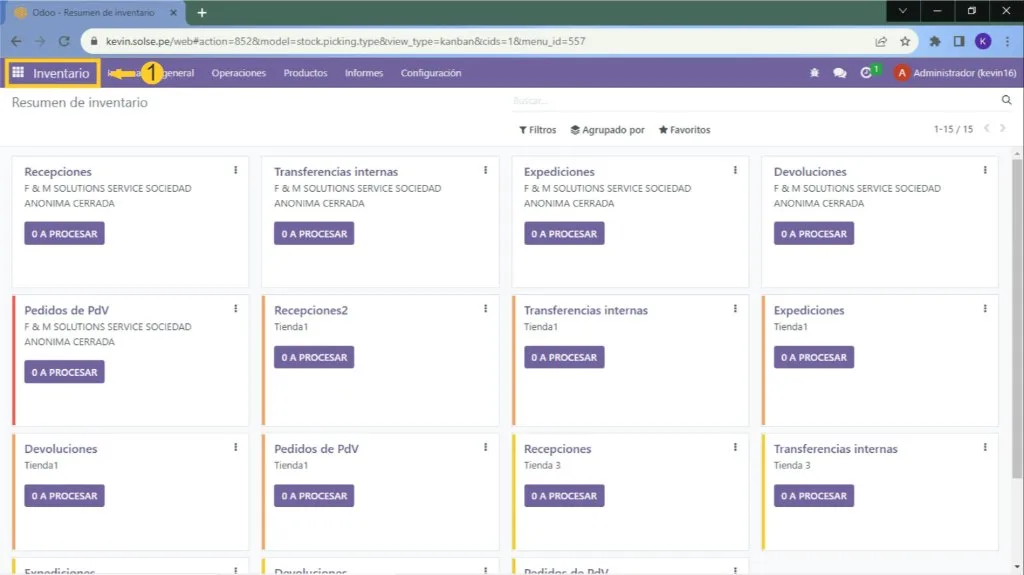Viewport: 1024px width, 575px height.
Task: Click 0 A PROCESAR on Transferencias internas F & M card
Action: click(314, 233)
